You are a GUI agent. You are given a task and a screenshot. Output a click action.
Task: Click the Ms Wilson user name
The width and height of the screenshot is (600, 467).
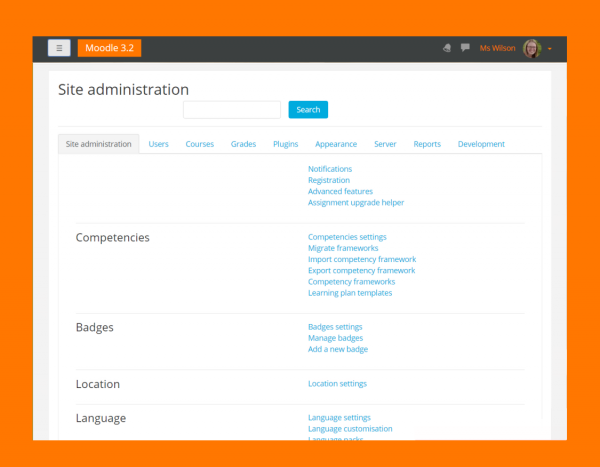[x=497, y=48]
